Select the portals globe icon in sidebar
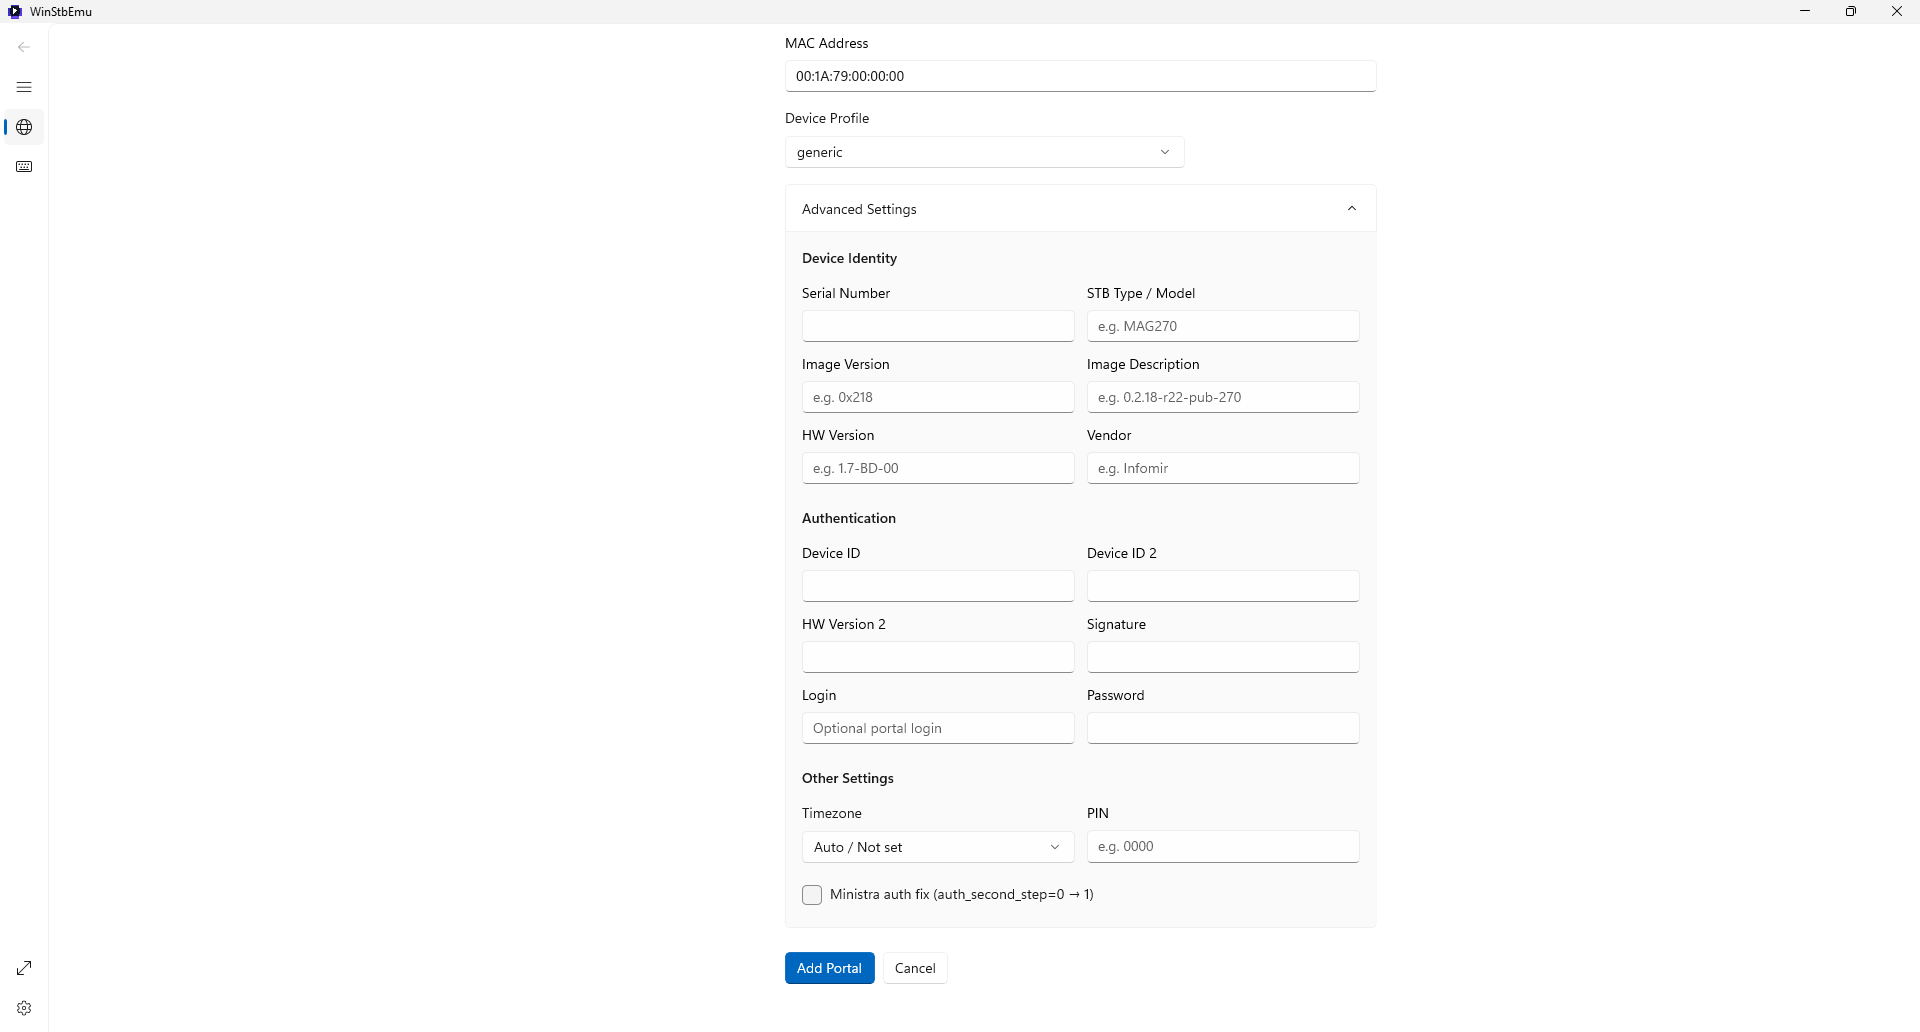Viewport: 1920px width, 1032px height. [x=24, y=127]
